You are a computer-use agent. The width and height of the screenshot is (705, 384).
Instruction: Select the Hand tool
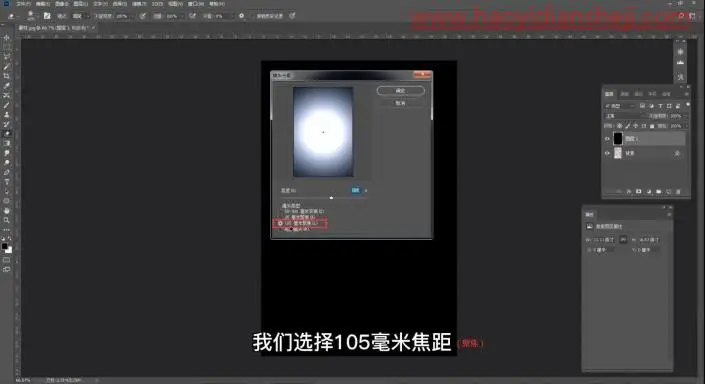pos(7,210)
